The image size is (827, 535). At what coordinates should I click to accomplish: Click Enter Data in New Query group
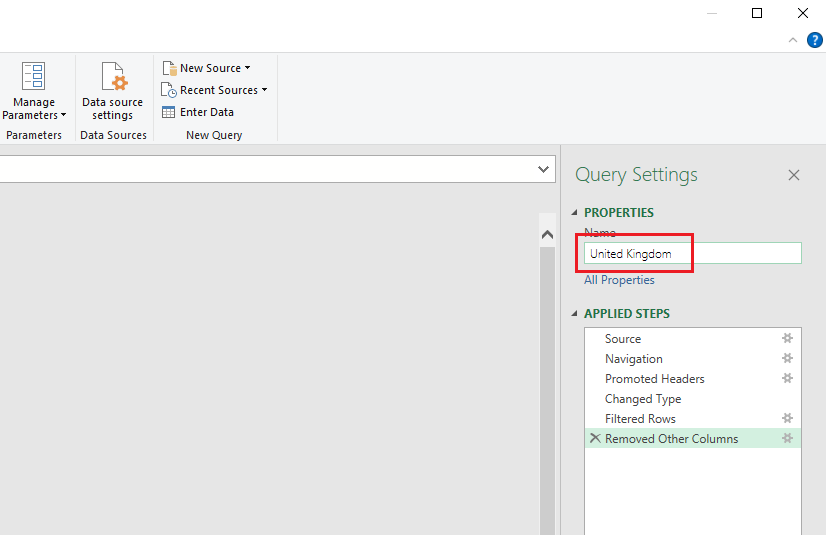pos(198,112)
